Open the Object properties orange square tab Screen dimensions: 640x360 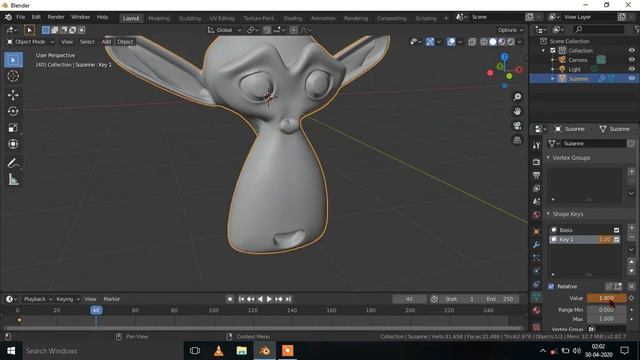coord(536,231)
